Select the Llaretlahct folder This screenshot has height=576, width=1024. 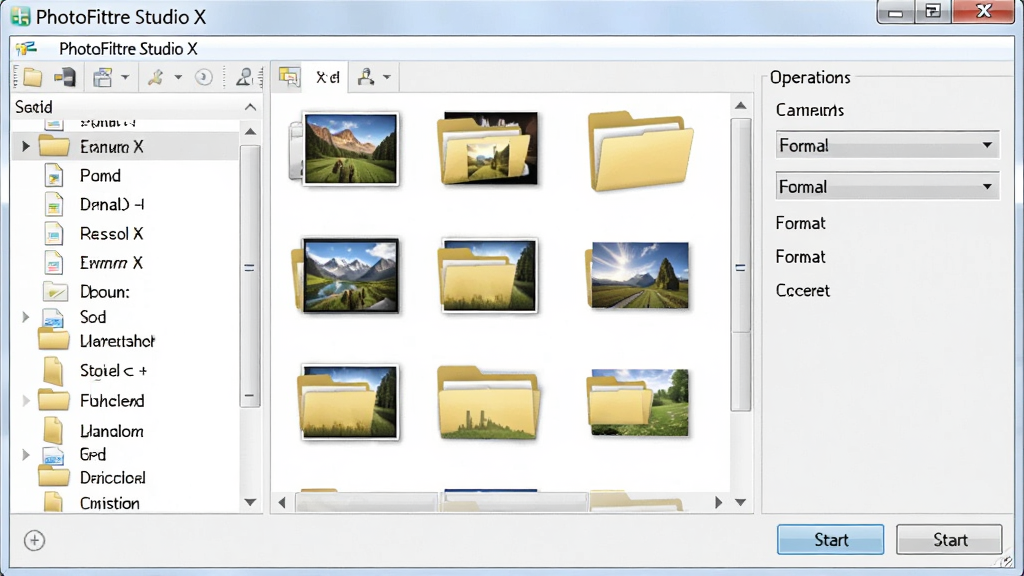(x=118, y=342)
